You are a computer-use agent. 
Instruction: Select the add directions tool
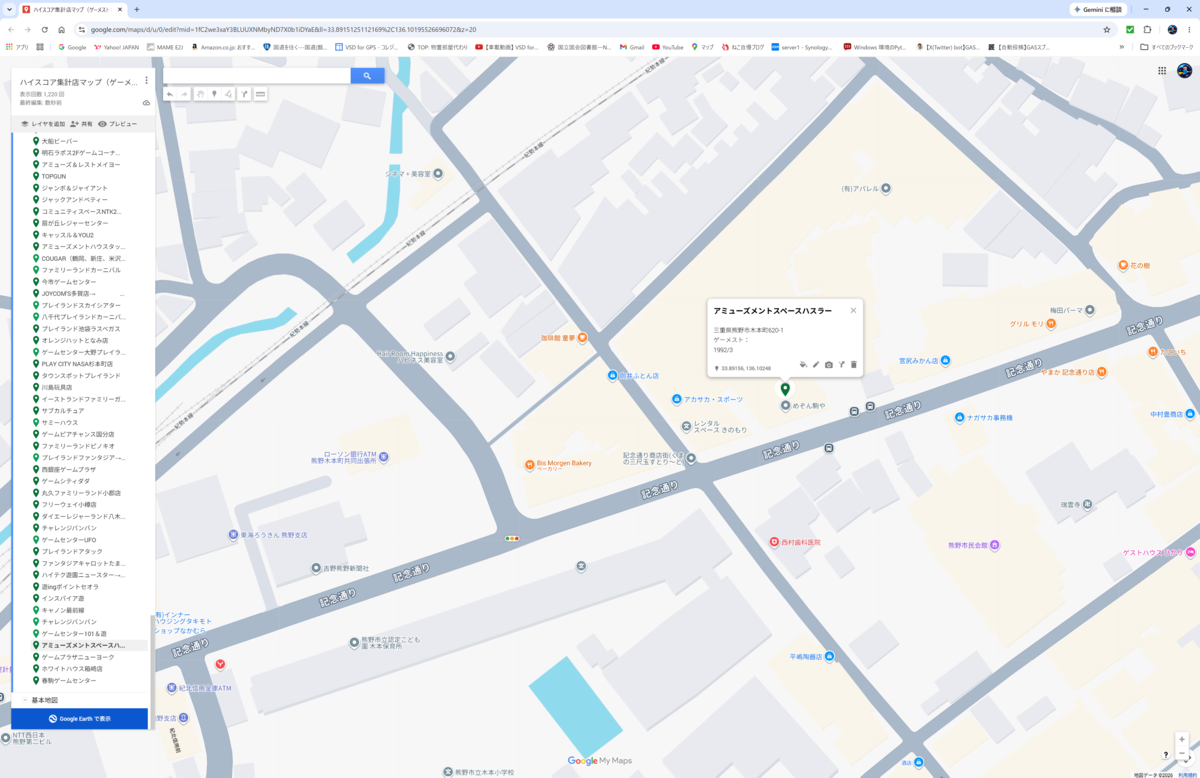(x=244, y=94)
